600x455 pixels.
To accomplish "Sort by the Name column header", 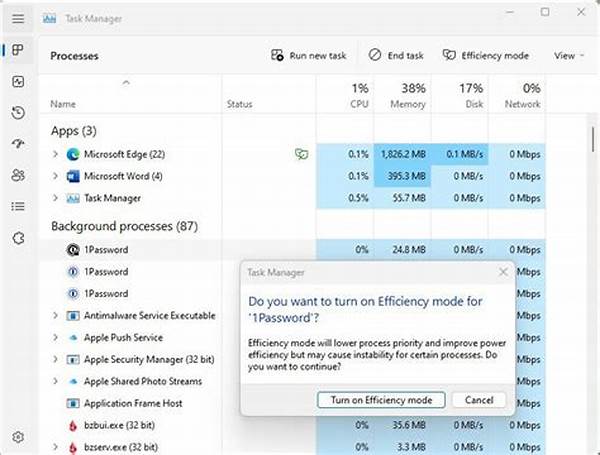I will (63, 104).
